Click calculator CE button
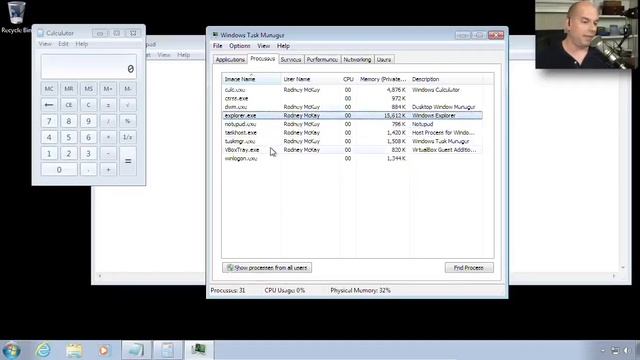The height and width of the screenshot is (360, 640). point(69,105)
